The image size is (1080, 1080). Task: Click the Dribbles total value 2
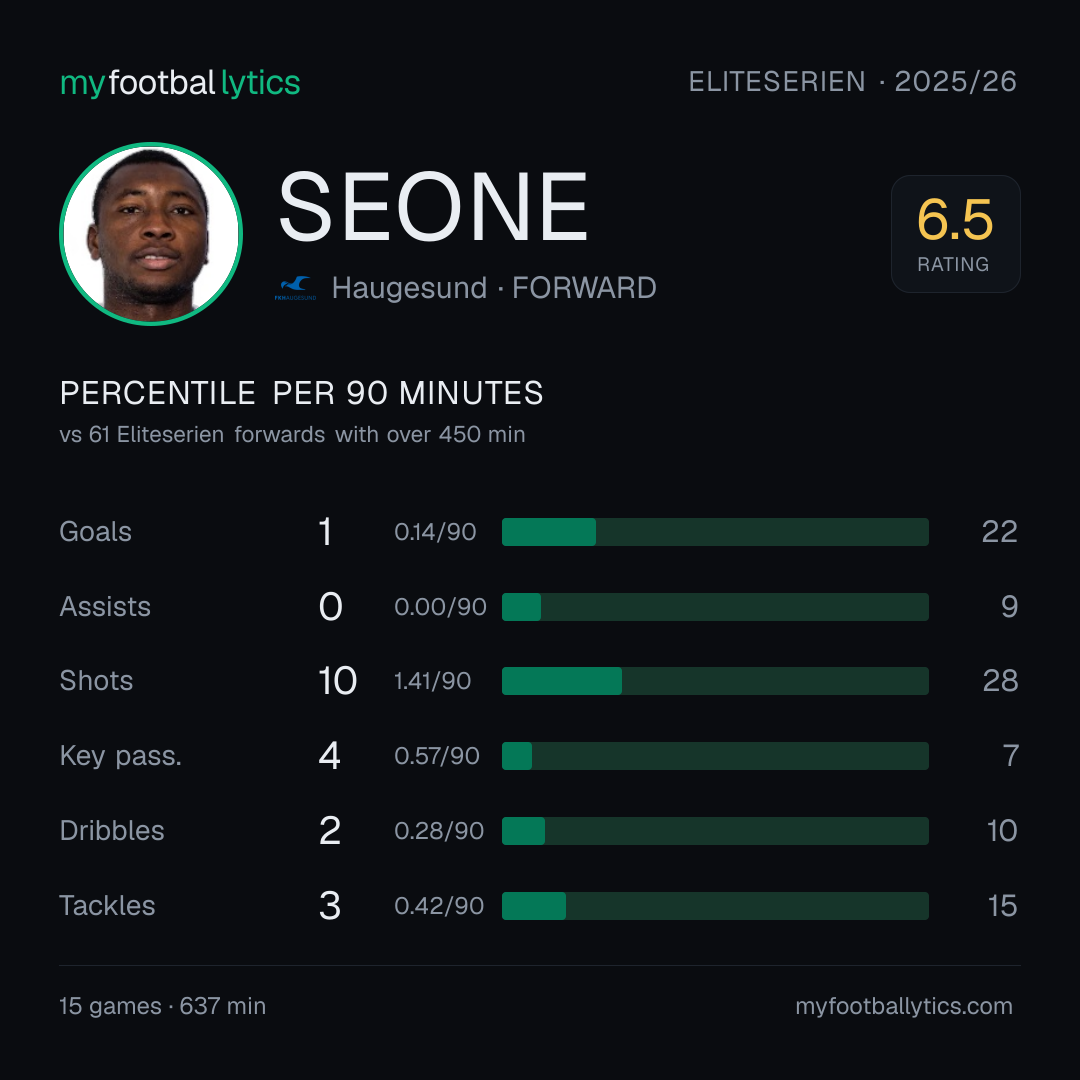point(330,831)
